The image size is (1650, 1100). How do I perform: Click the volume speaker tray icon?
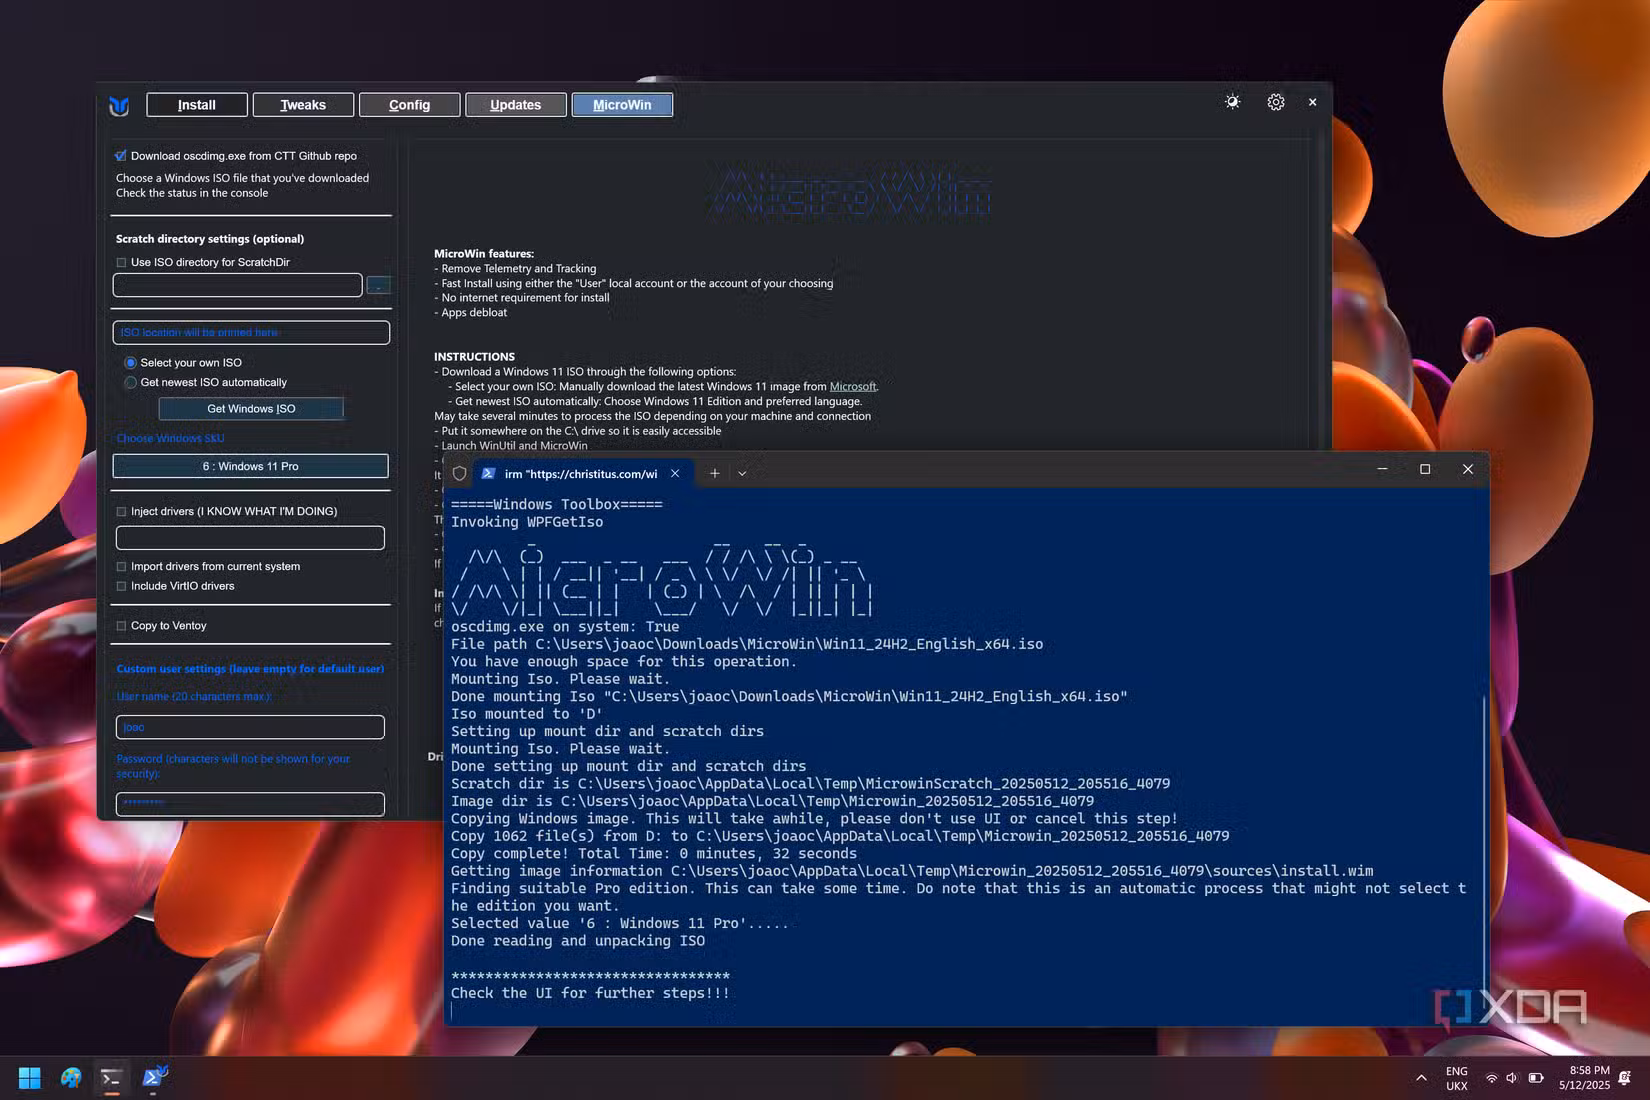[x=1512, y=1078]
